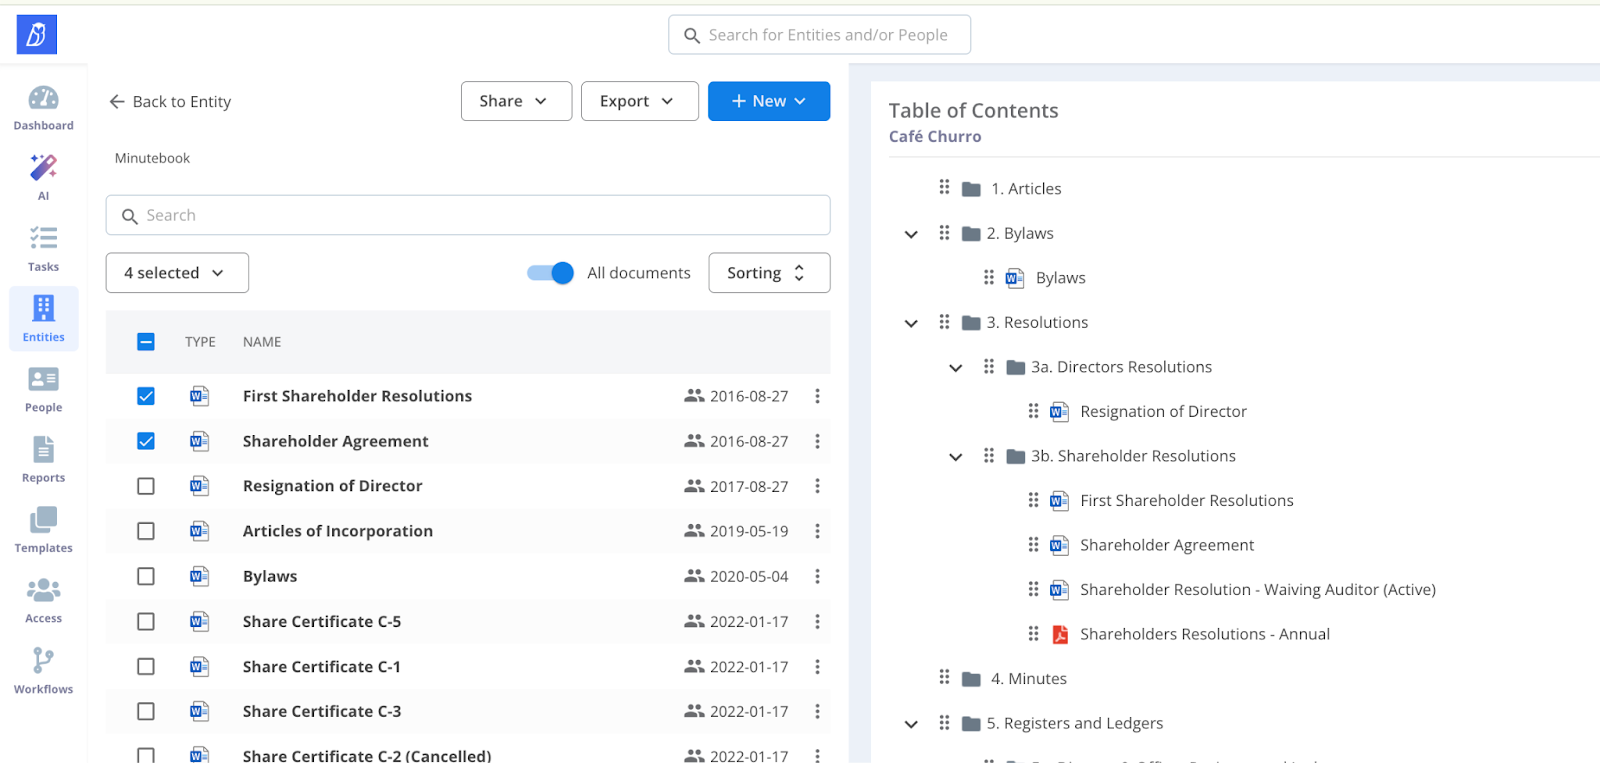Click the Back to Entity link

coord(170,102)
